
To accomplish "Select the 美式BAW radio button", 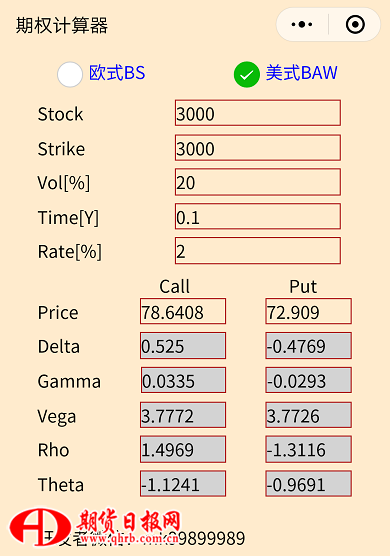I will coord(247,74).
